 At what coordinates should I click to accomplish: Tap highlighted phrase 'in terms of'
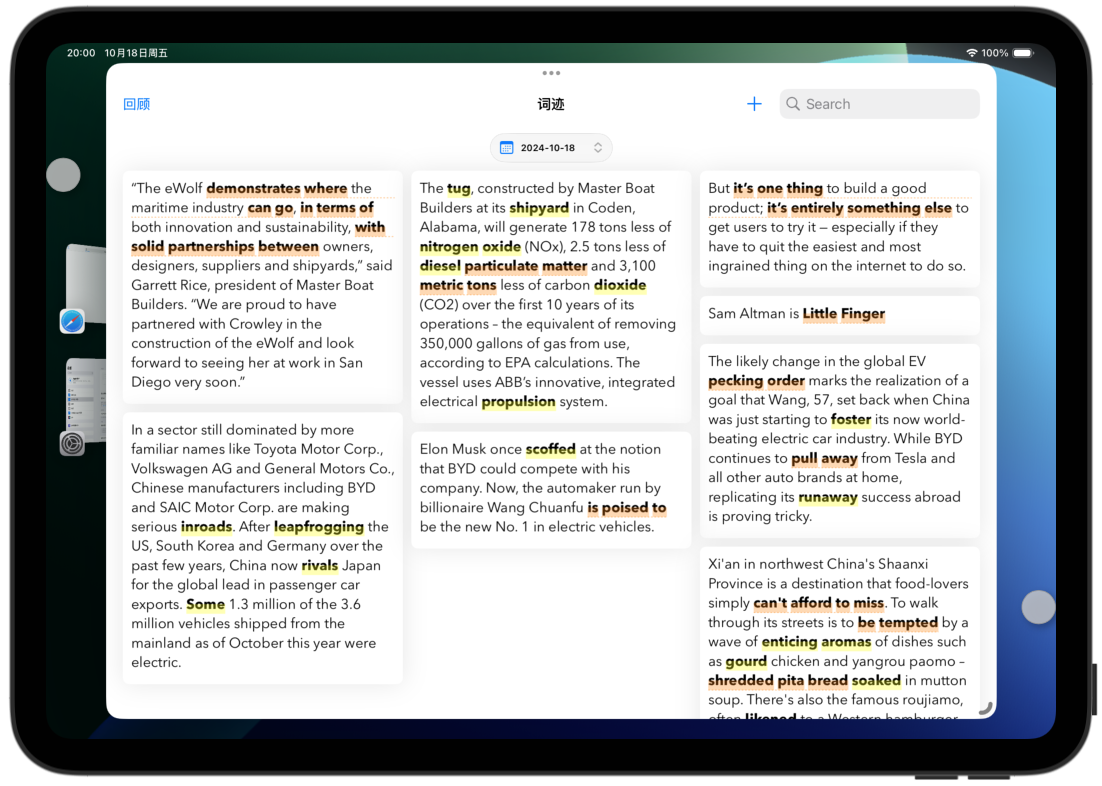click(x=337, y=208)
